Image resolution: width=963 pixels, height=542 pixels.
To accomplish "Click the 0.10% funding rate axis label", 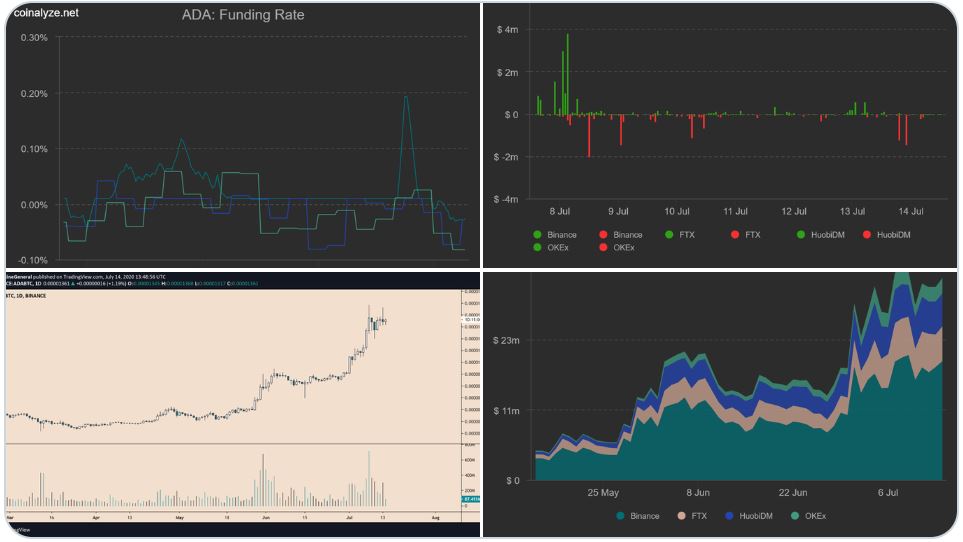I will (34, 149).
